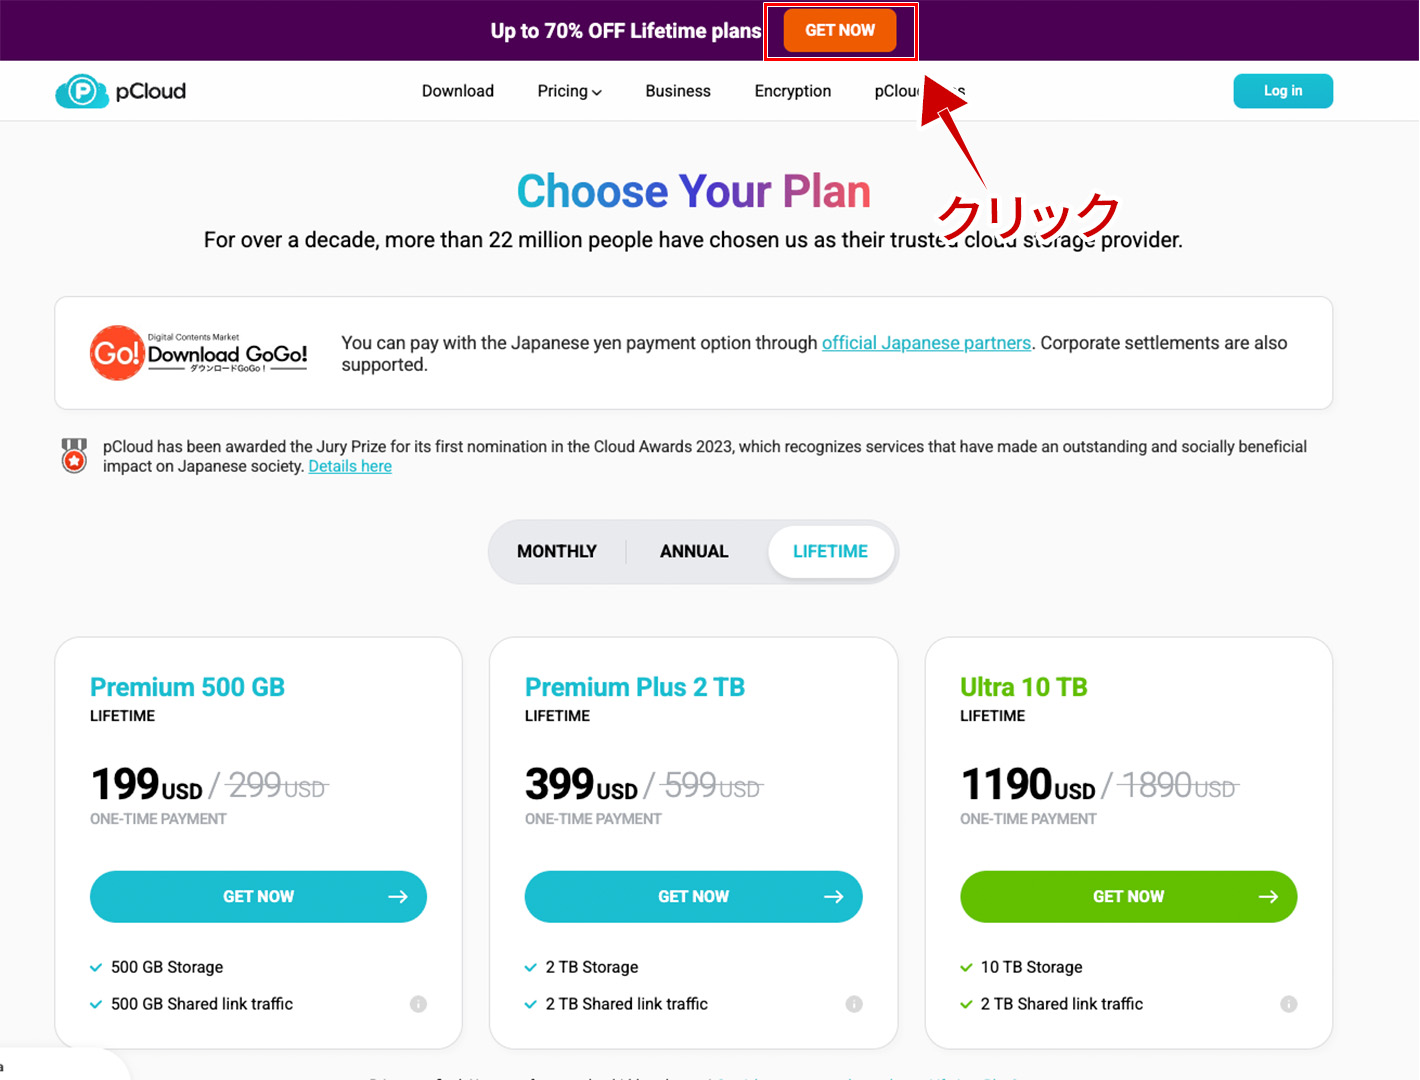Click info icon for 500 GB shared link traffic

[418, 1004]
